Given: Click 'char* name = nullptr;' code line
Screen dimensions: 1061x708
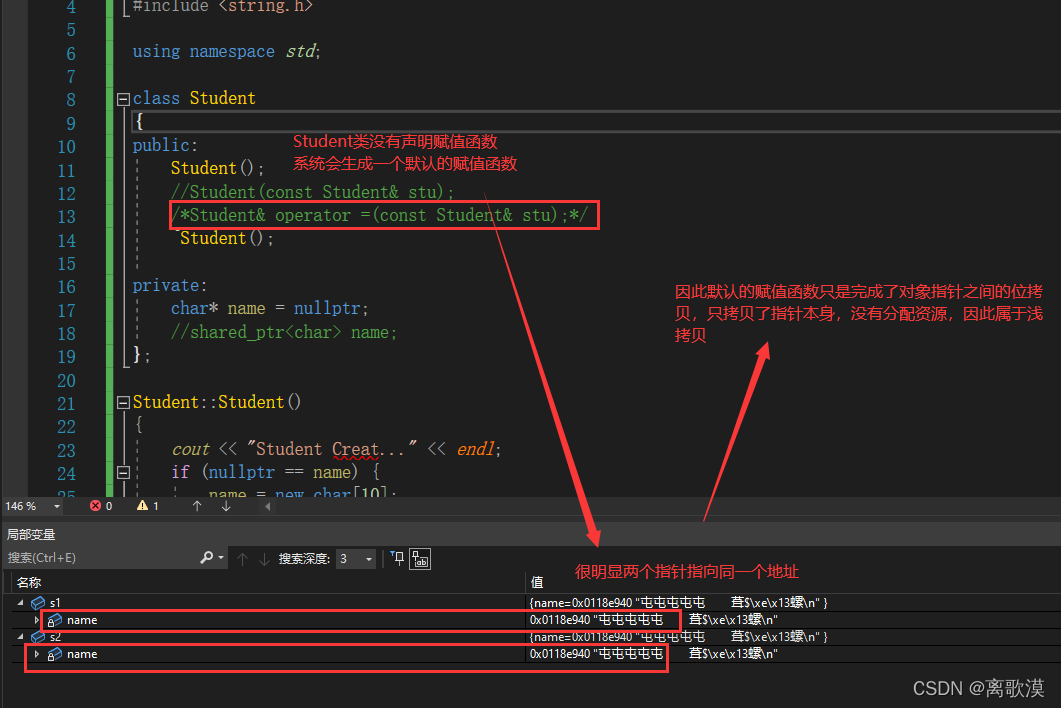Looking at the screenshot, I should (x=269, y=309).
